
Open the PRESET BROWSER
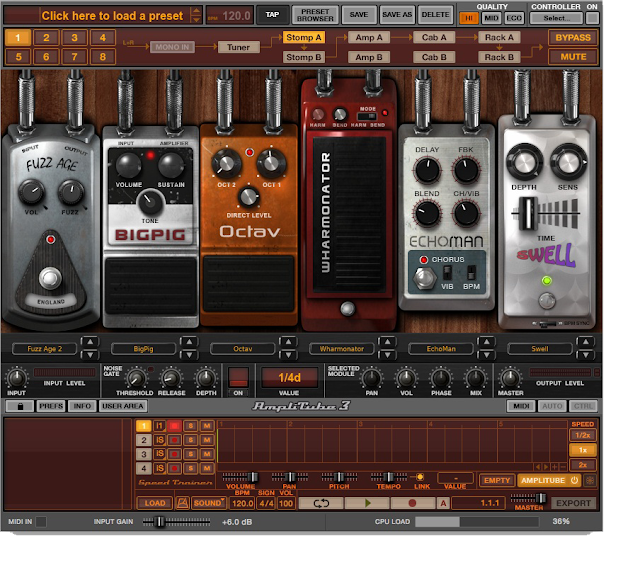click(315, 15)
